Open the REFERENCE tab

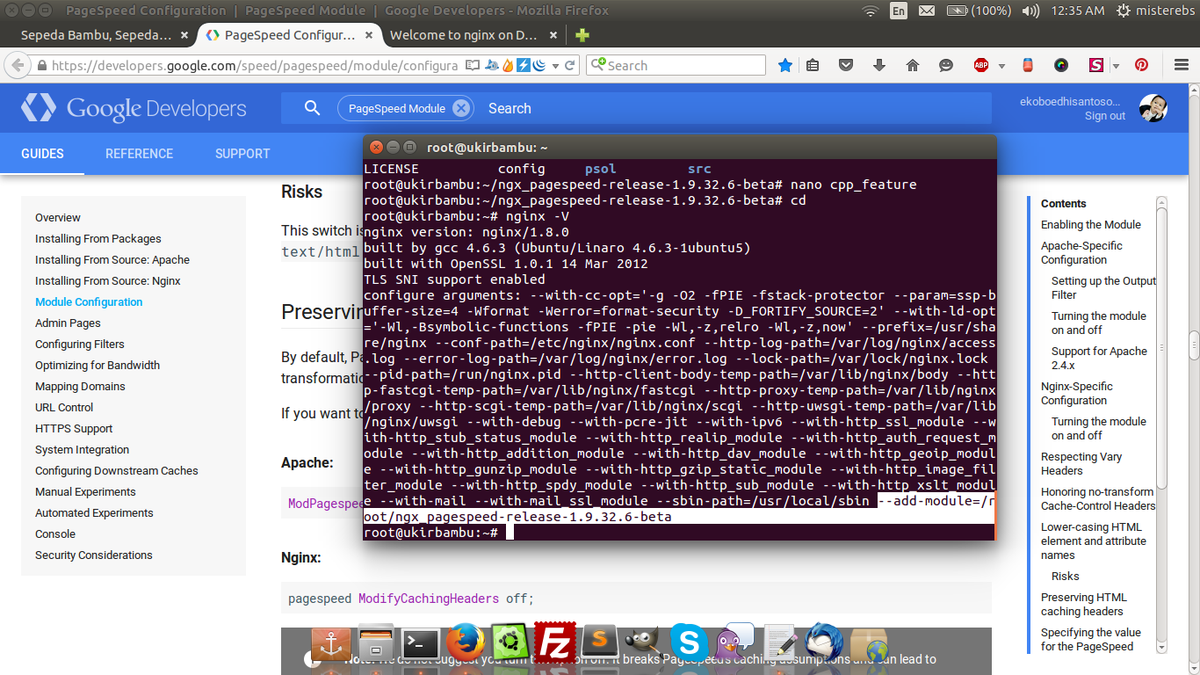point(139,154)
